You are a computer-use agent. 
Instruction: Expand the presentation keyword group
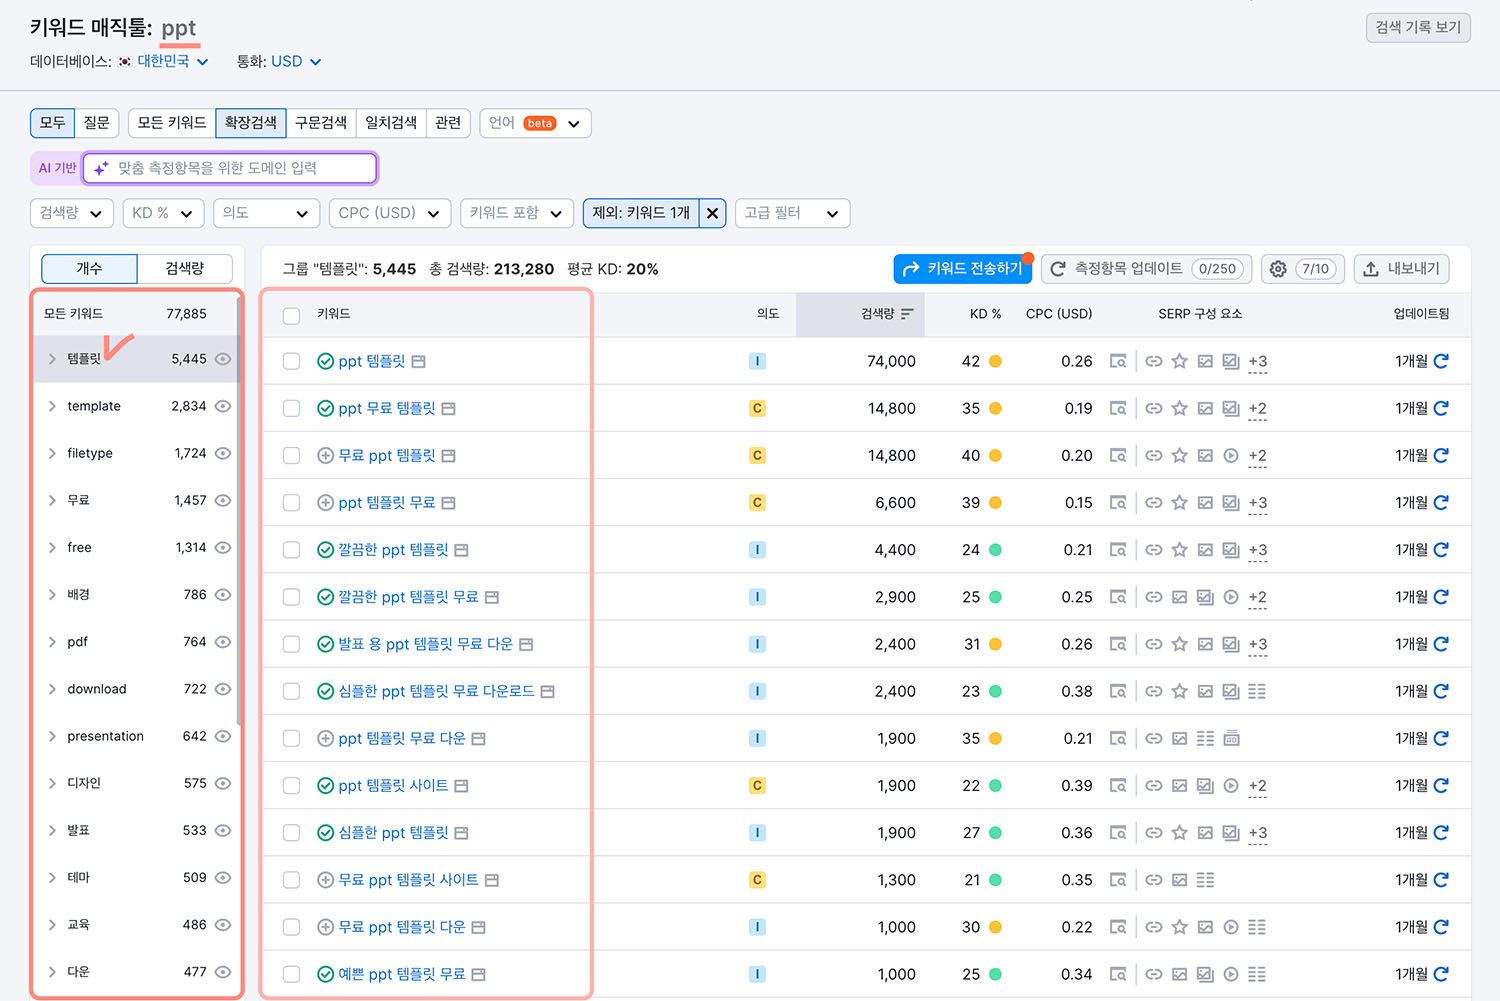pyautogui.click(x=52, y=736)
